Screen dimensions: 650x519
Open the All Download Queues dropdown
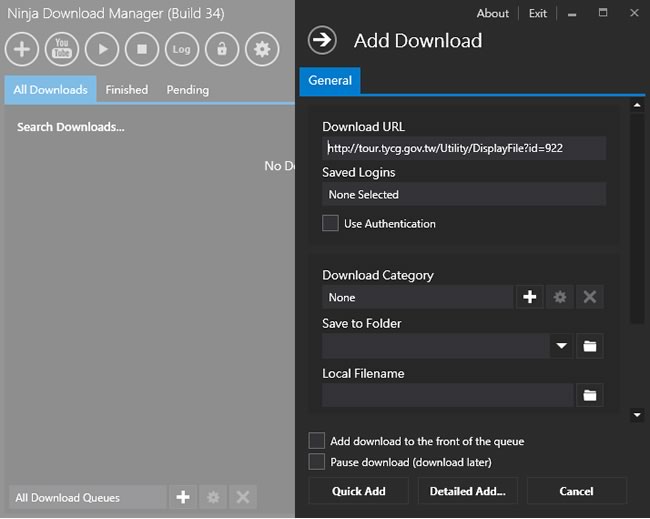click(x=88, y=497)
